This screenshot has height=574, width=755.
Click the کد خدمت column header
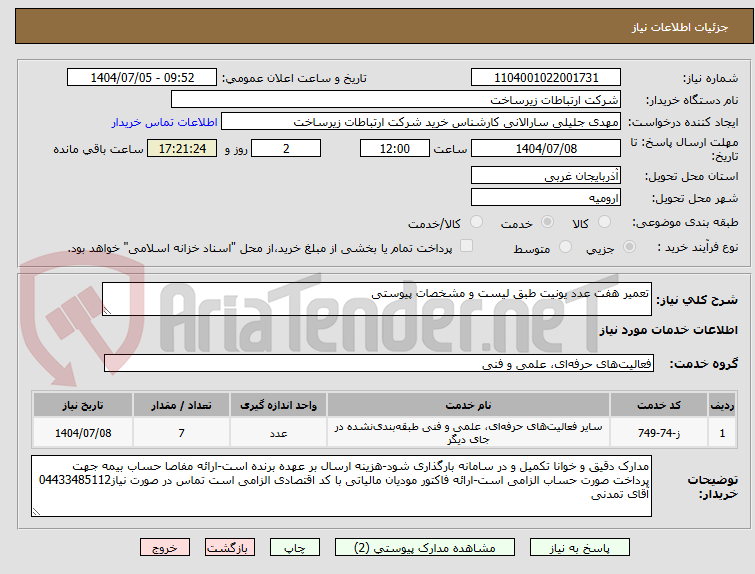point(658,405)
